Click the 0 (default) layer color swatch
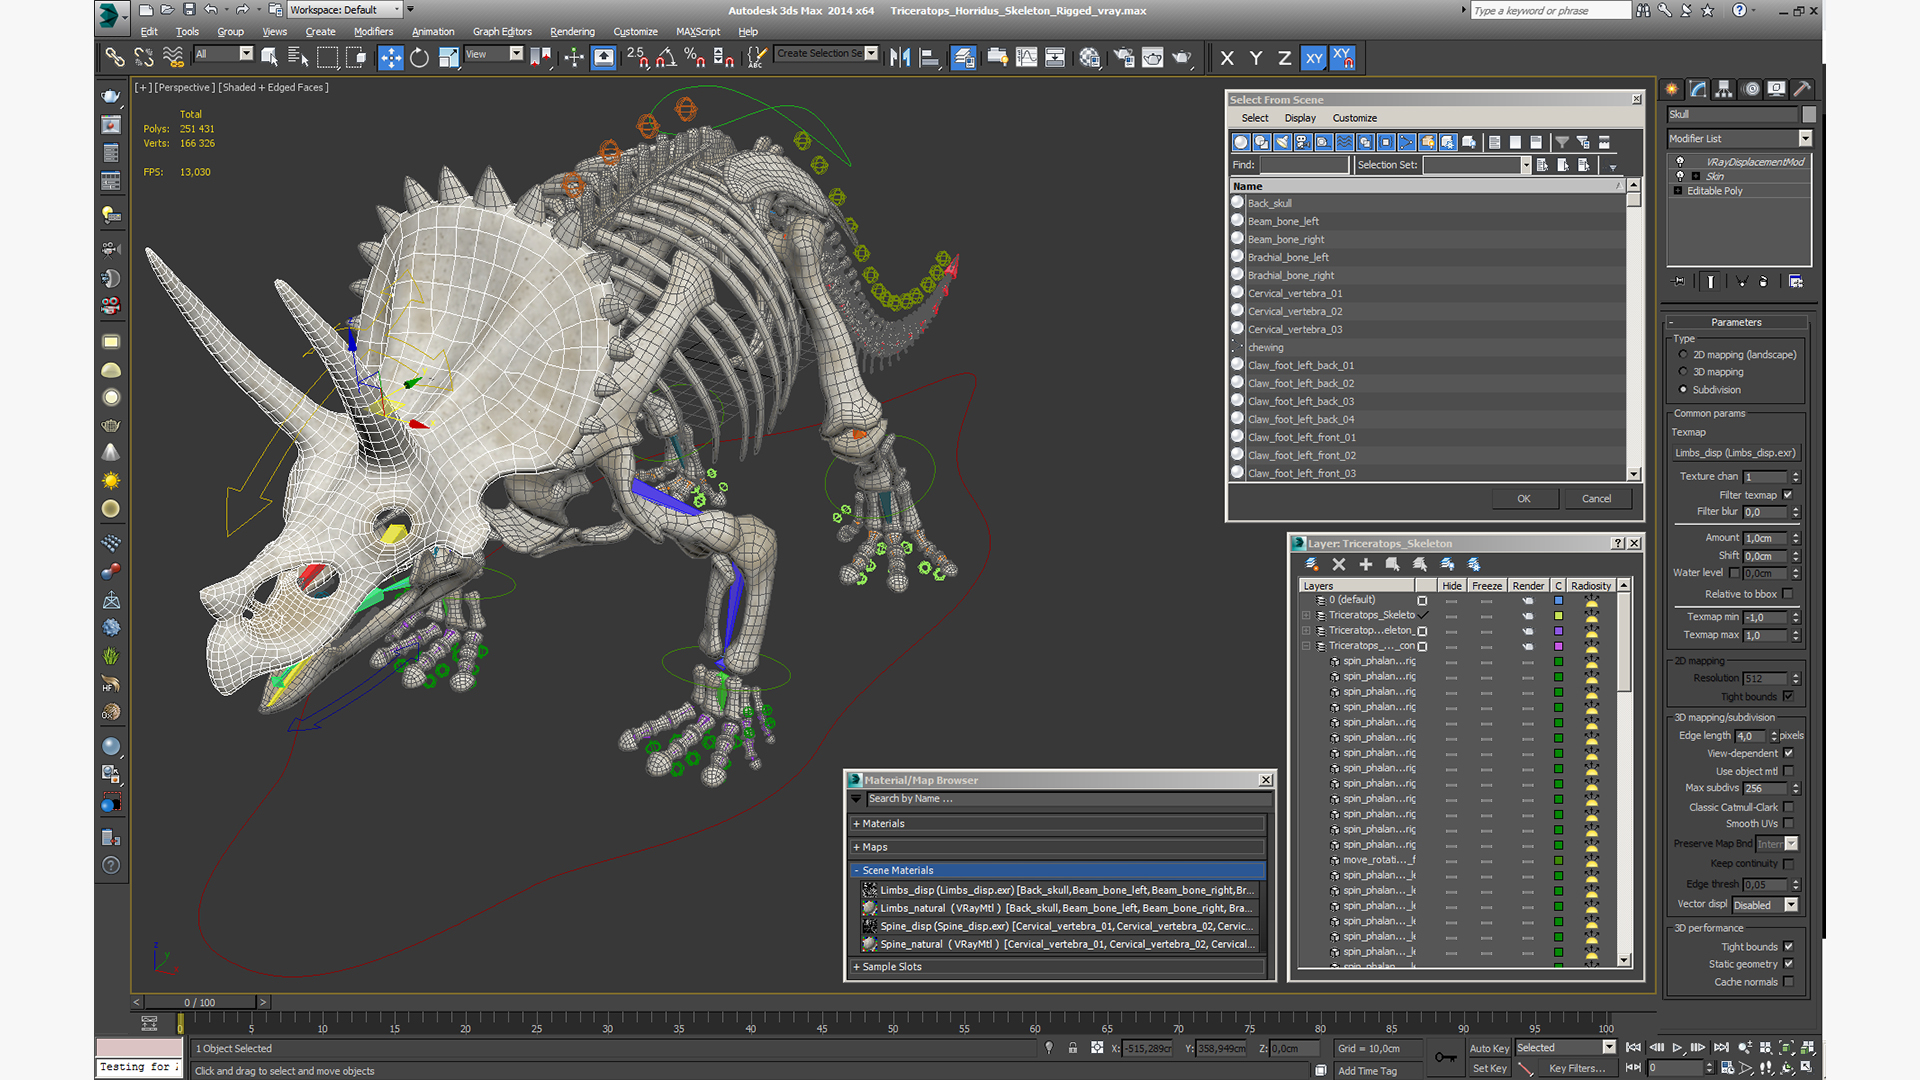Image resolution: width=1920 pixels, height=1080 pixels. point(1558,600)
